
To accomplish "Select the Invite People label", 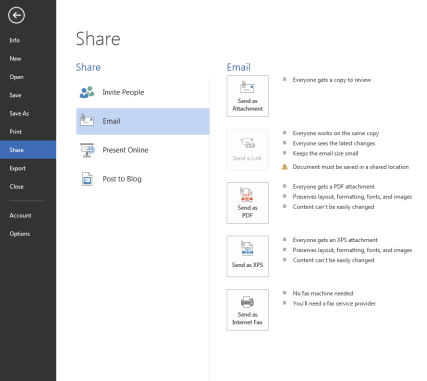I will (x=123, y=92).
